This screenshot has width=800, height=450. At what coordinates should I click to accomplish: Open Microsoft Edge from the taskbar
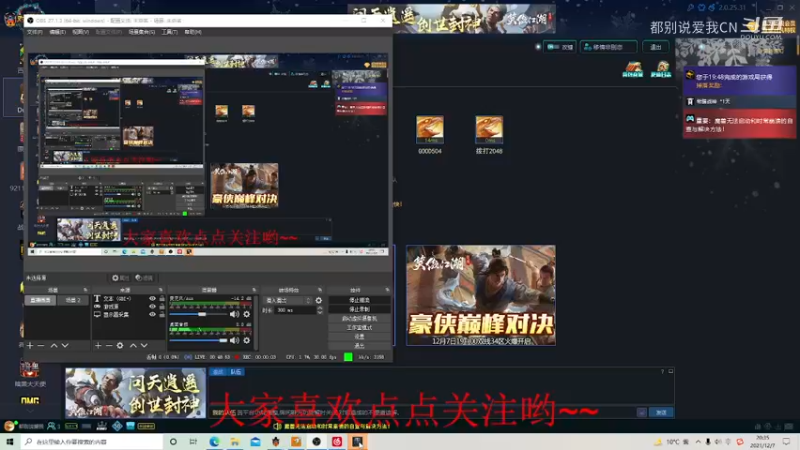coord(214,441)
